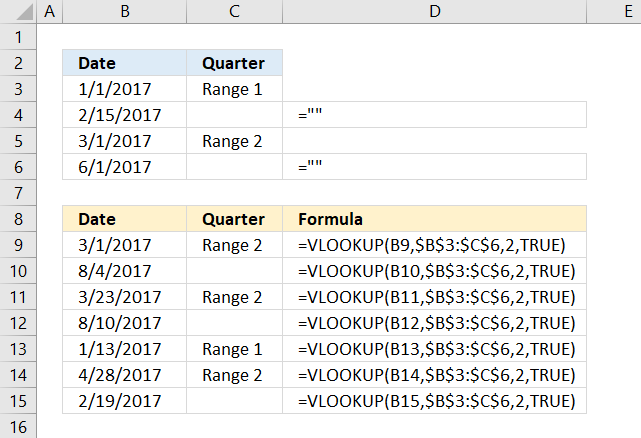Select column A header
This screenshot has width=641, height=438.
49,11
